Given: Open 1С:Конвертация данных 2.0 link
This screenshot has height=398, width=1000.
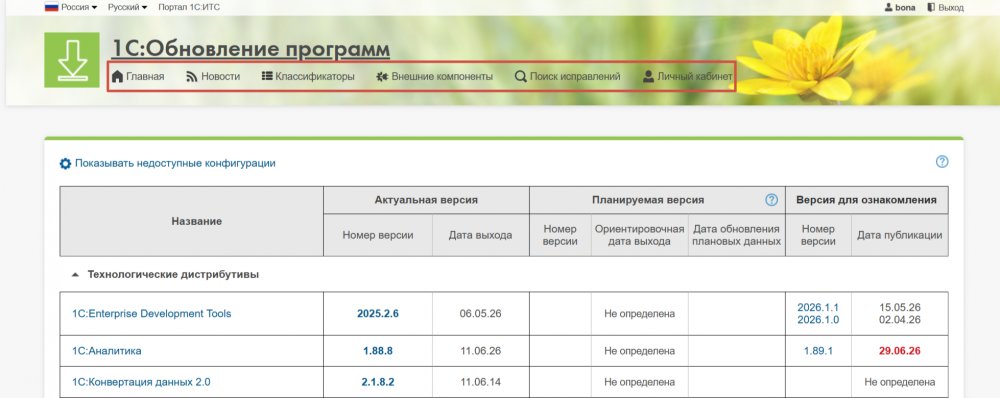Looking at the screenshot, I should [x=141, y=382].
